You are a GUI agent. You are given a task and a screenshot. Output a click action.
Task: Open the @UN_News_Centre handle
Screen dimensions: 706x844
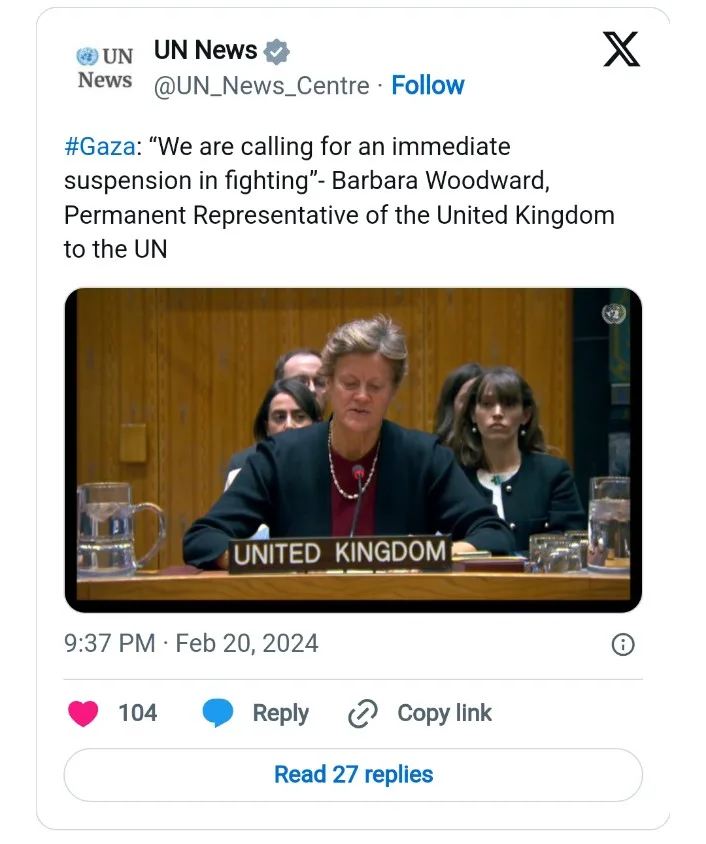point(261,86)
